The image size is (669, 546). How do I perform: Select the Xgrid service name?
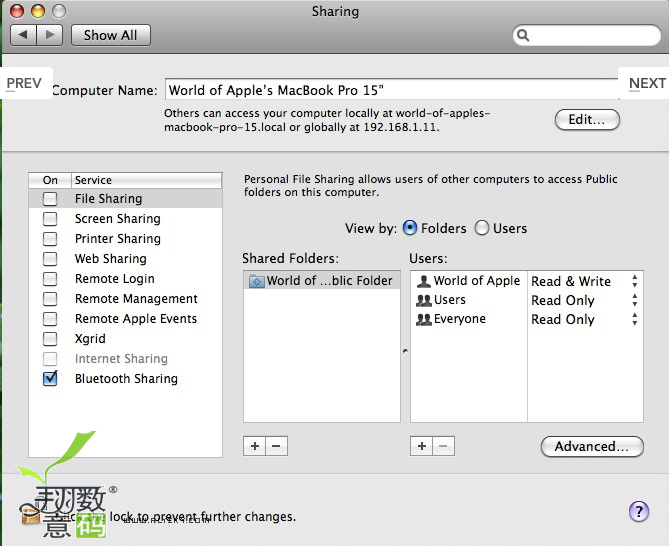90,339
